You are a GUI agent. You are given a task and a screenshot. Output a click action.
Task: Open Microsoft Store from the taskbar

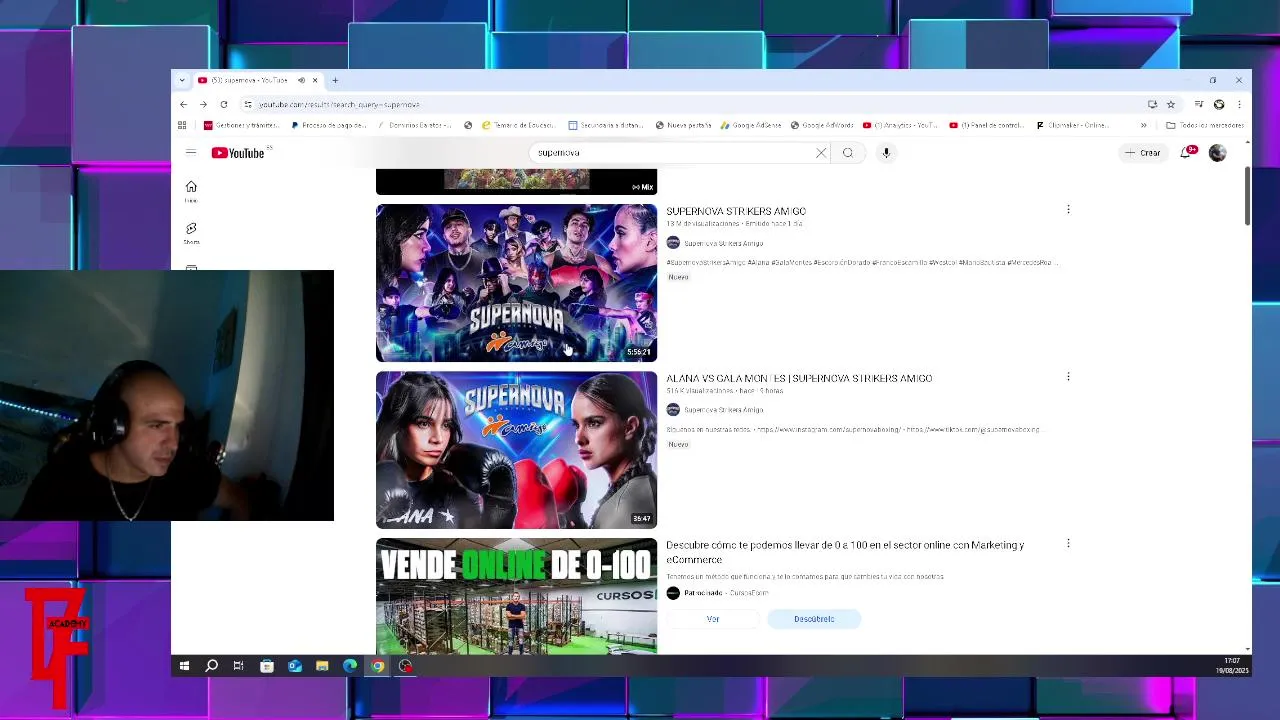(267, 666)
